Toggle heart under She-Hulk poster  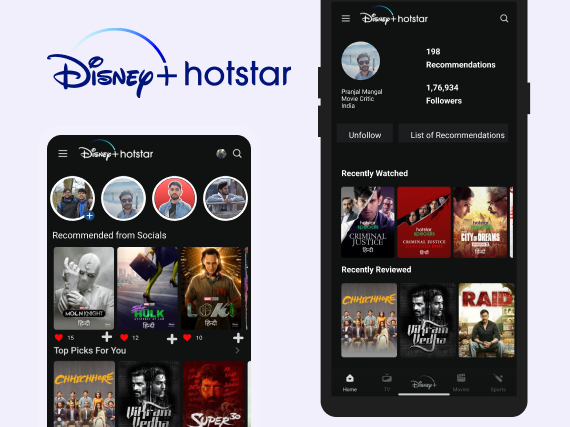124,338
